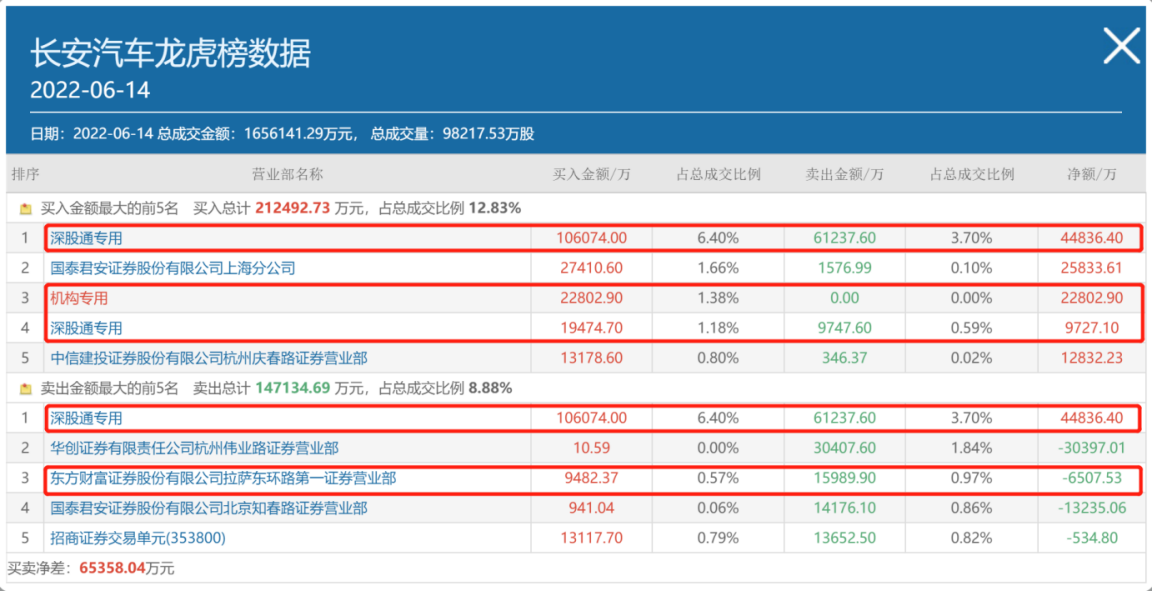
Task: Open 国泰君安证券北京知春路证券营业部 link
Action: tap(209, 508)
